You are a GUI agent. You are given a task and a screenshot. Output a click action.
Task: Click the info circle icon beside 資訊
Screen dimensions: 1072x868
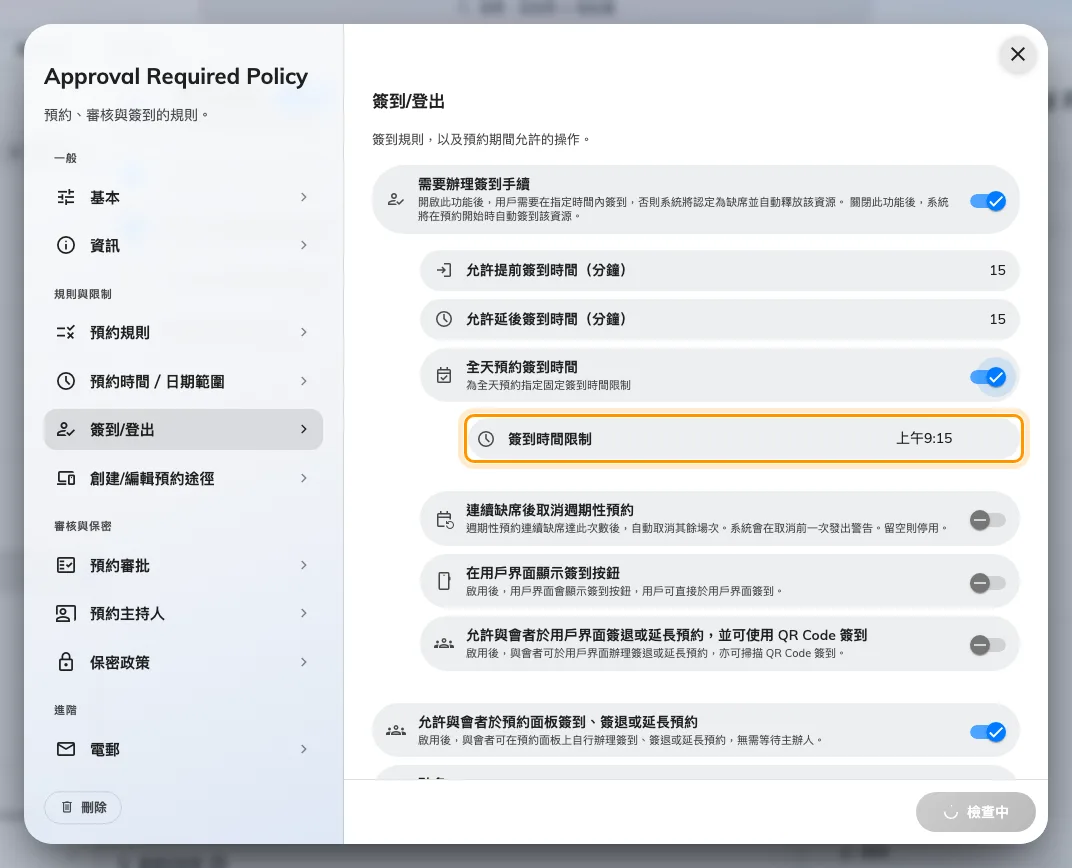[x=66, y=245]
